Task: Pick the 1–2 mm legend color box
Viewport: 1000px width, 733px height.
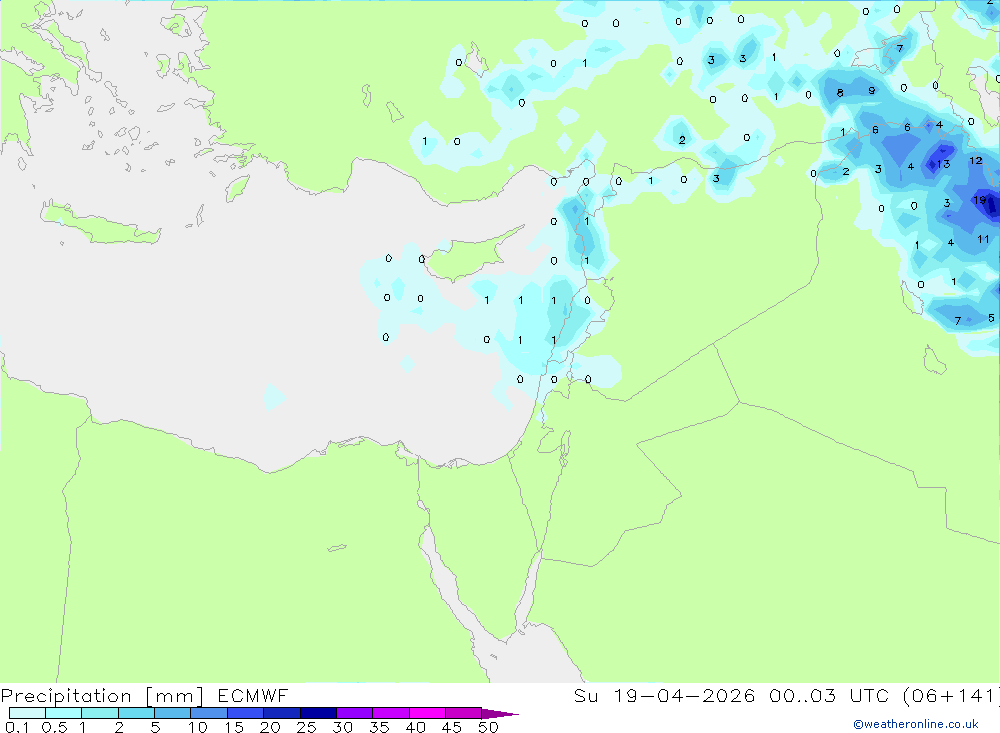Action: click(x=99, y=713)
